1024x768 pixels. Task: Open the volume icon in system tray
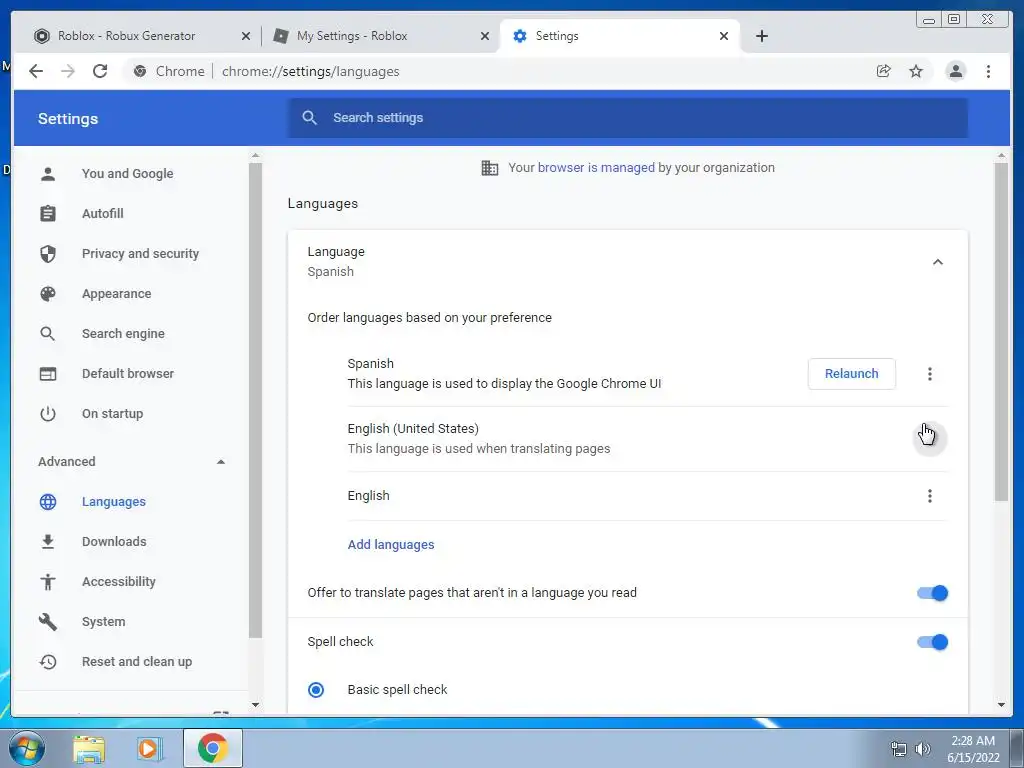point(922,749)
